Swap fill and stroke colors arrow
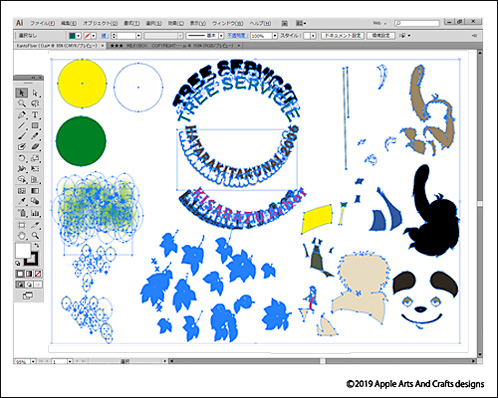 pos(36,245)
